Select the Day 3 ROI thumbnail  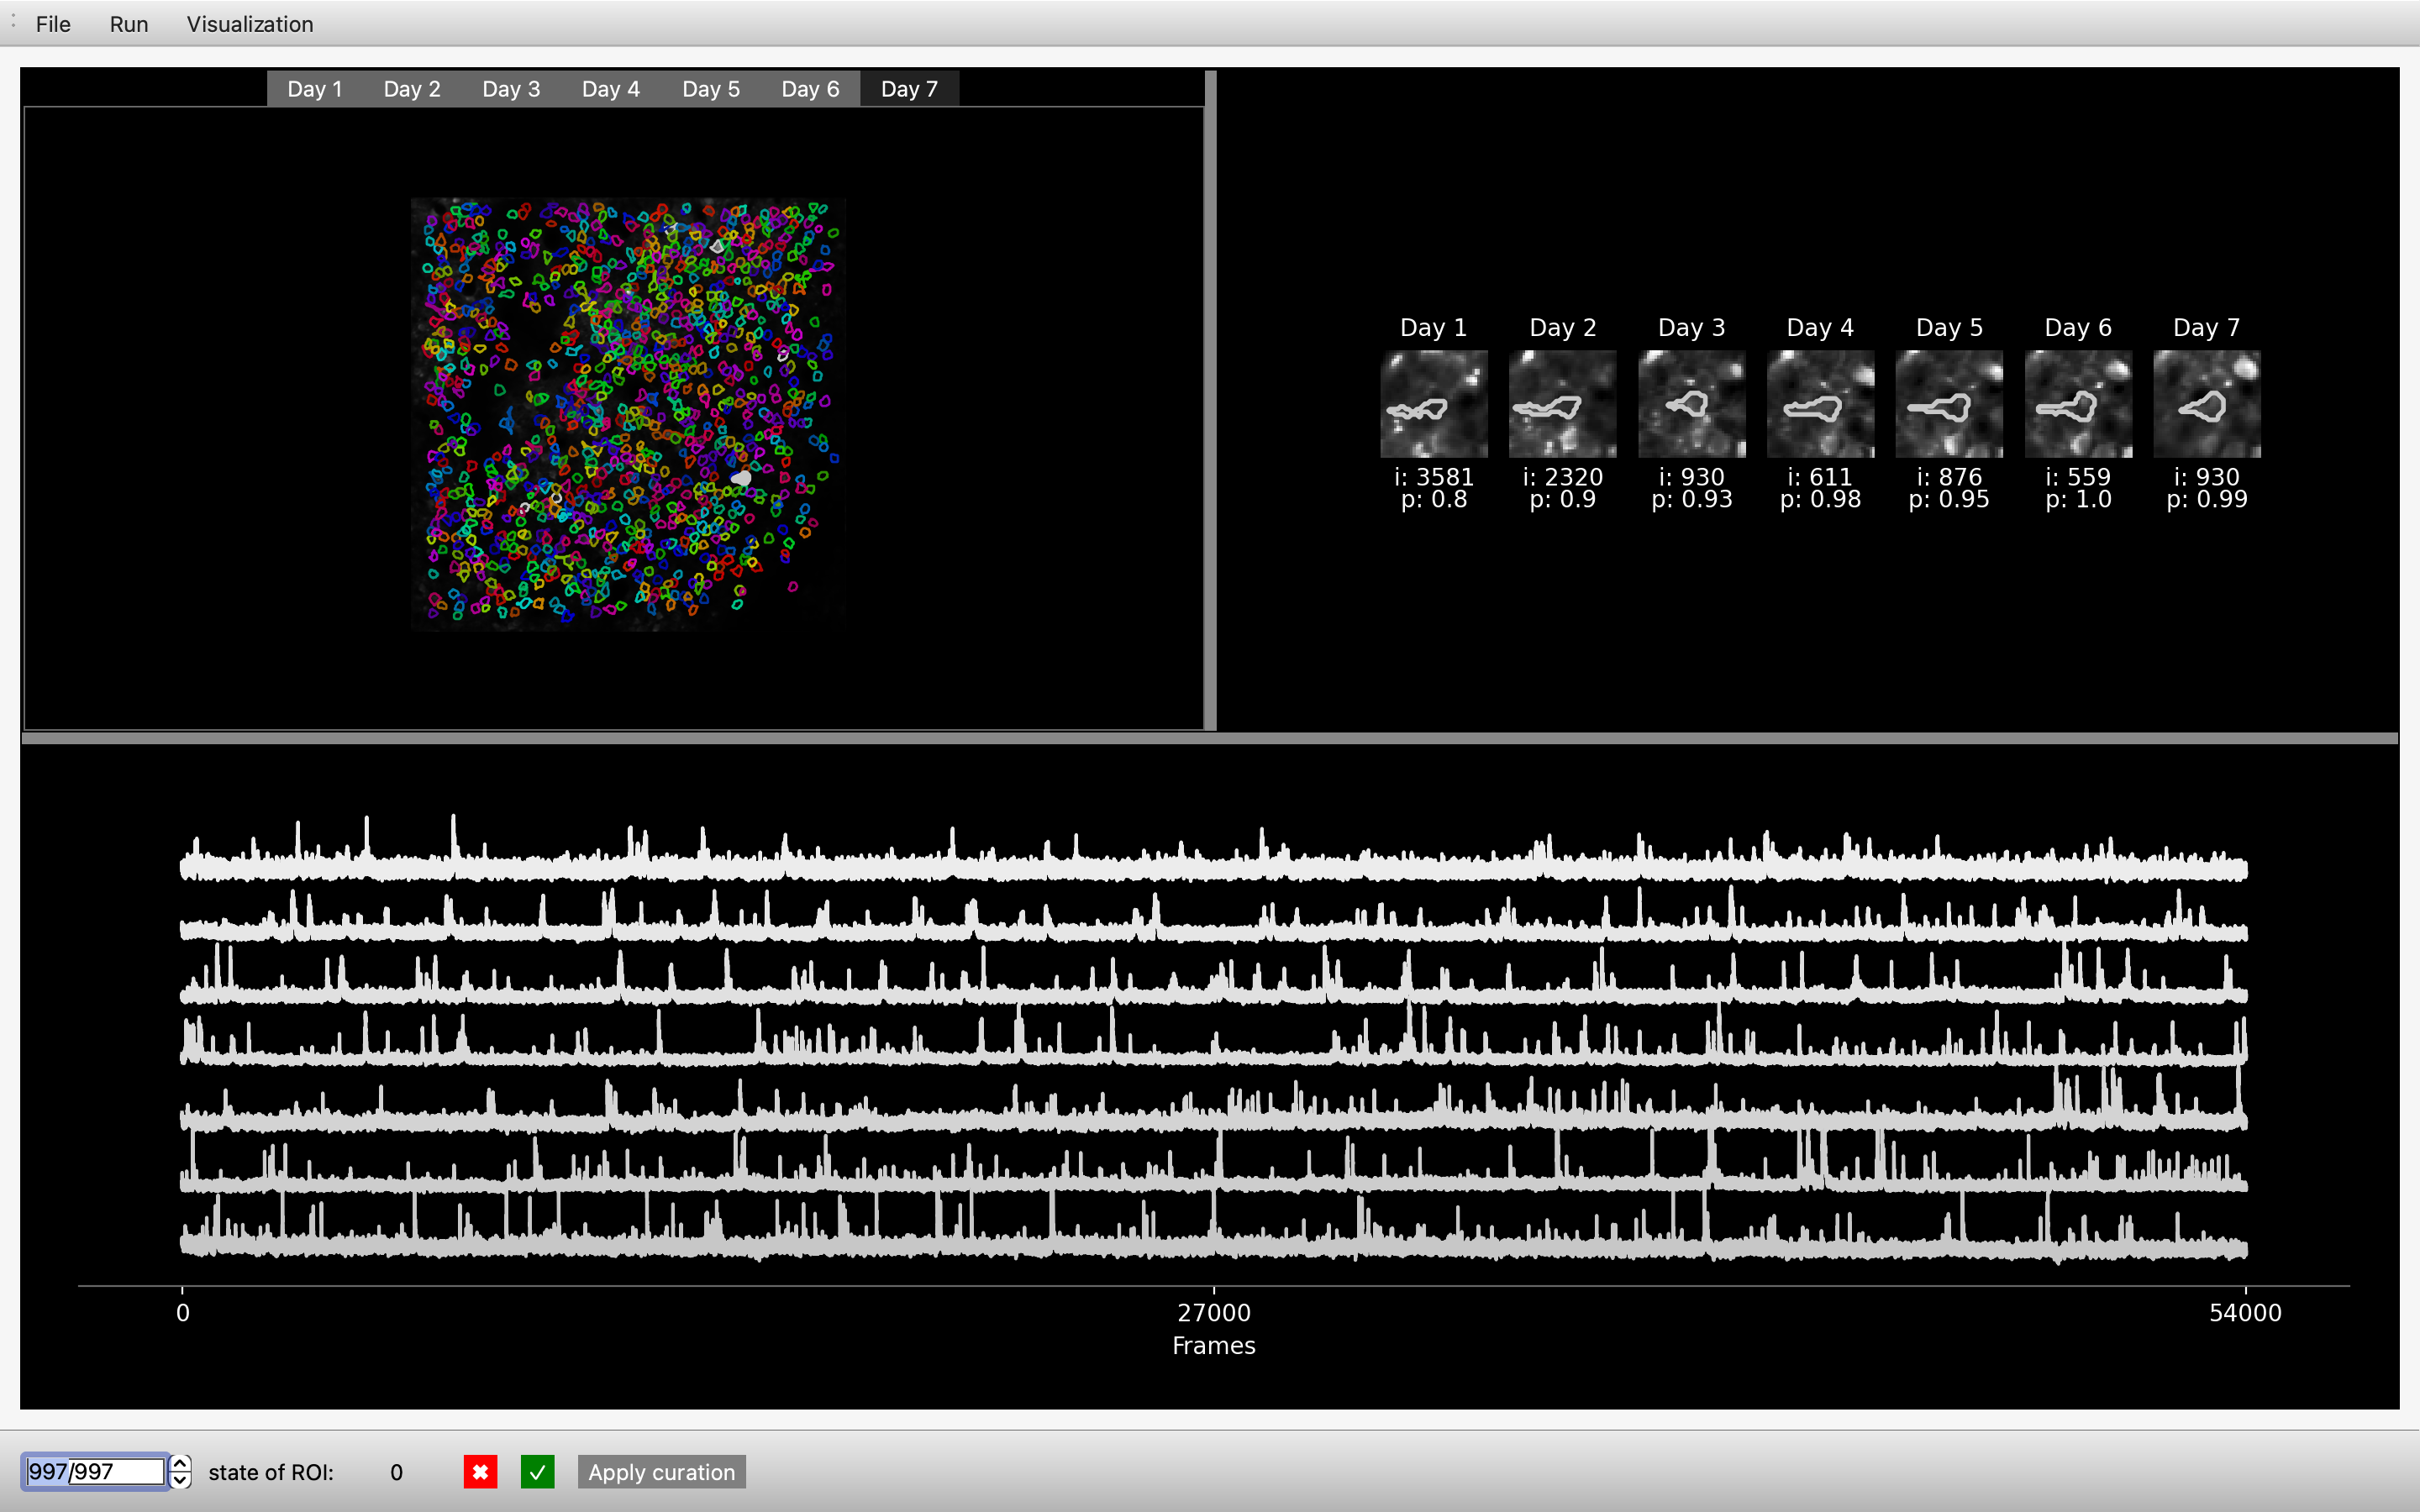pos(1692,404)
